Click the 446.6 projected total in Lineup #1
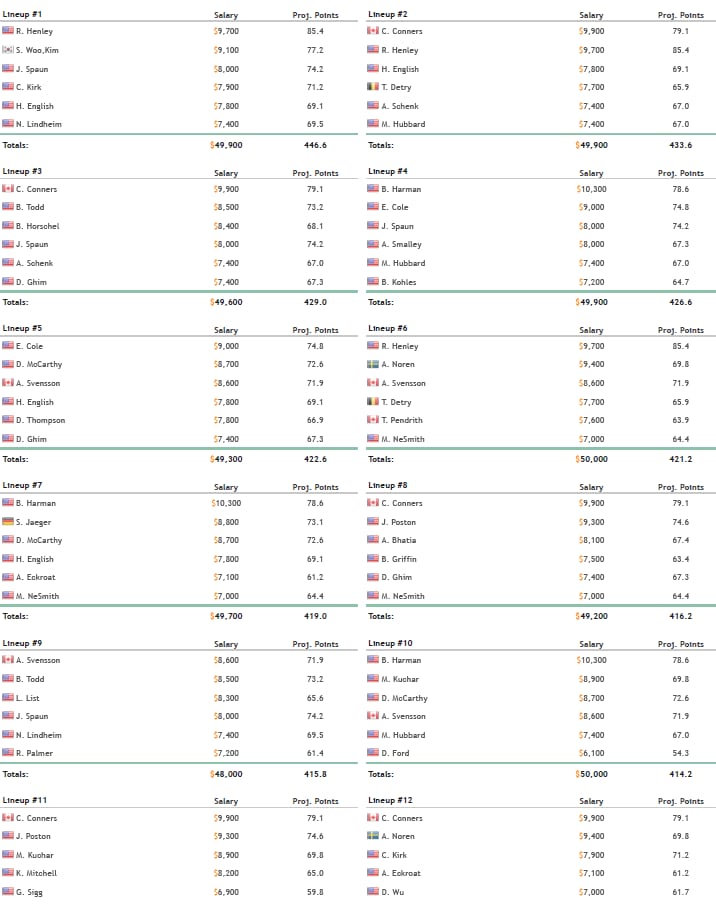The height and width of the screenshot is (904, 716). (315, 145)
